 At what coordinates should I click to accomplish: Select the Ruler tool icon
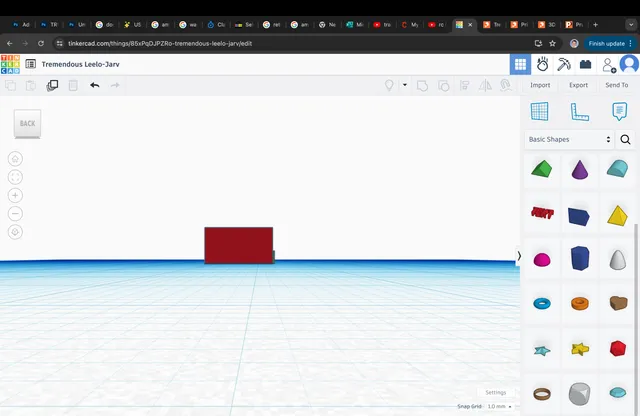pyautogui.click(x=579, y=112)
